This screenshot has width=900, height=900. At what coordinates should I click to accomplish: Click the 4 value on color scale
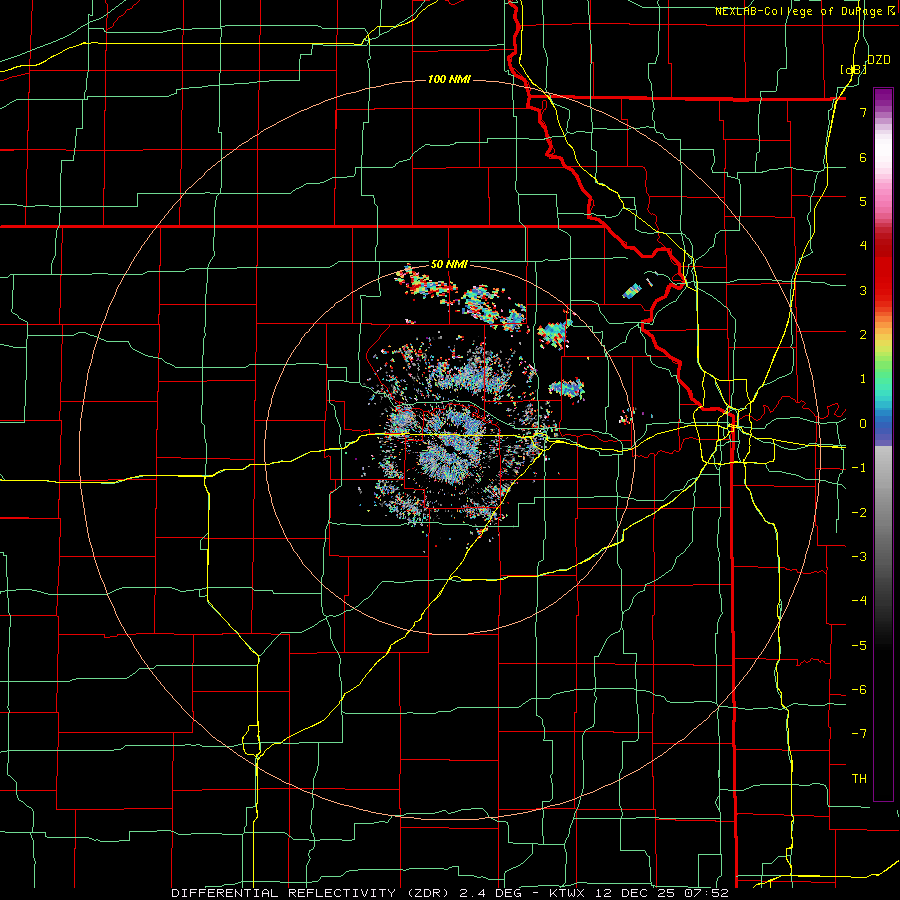863,246
